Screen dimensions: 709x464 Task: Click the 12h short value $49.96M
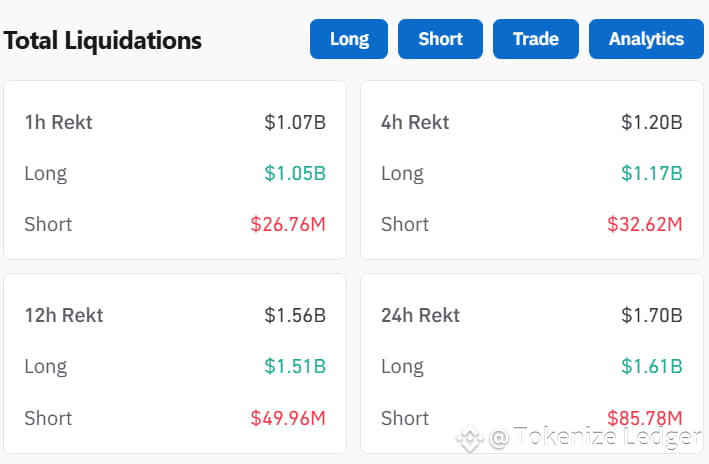coord(288,418)
